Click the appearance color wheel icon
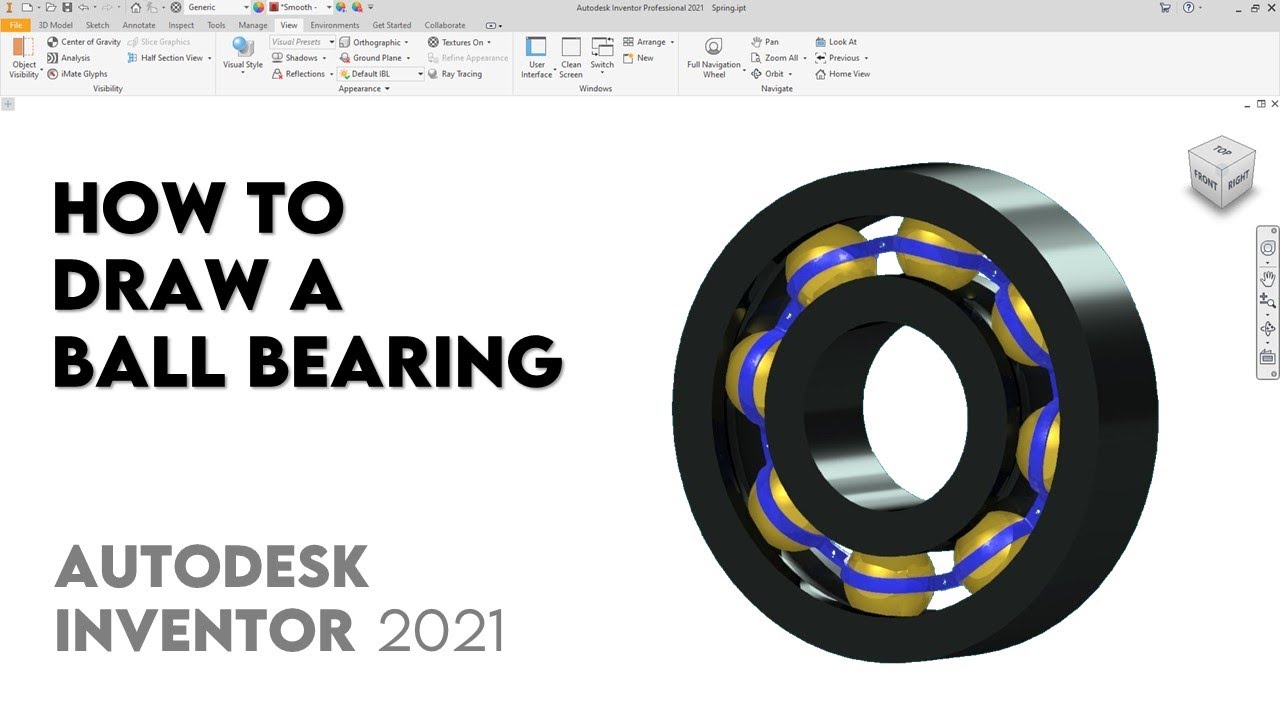 (258, 7)
